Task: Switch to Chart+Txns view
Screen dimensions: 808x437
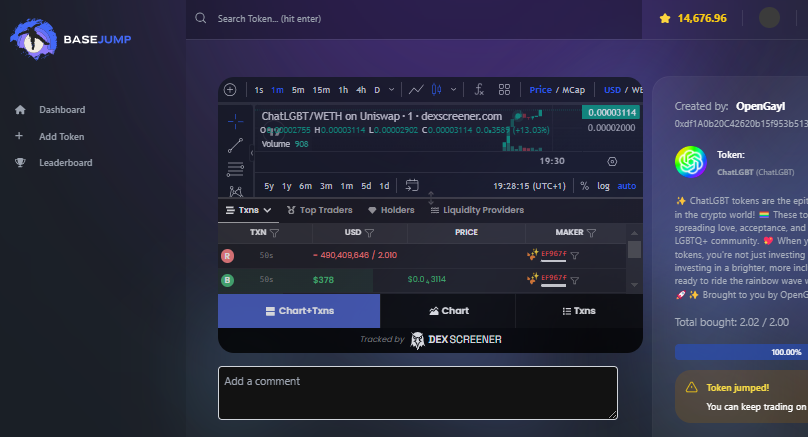Action: (299, 311)
